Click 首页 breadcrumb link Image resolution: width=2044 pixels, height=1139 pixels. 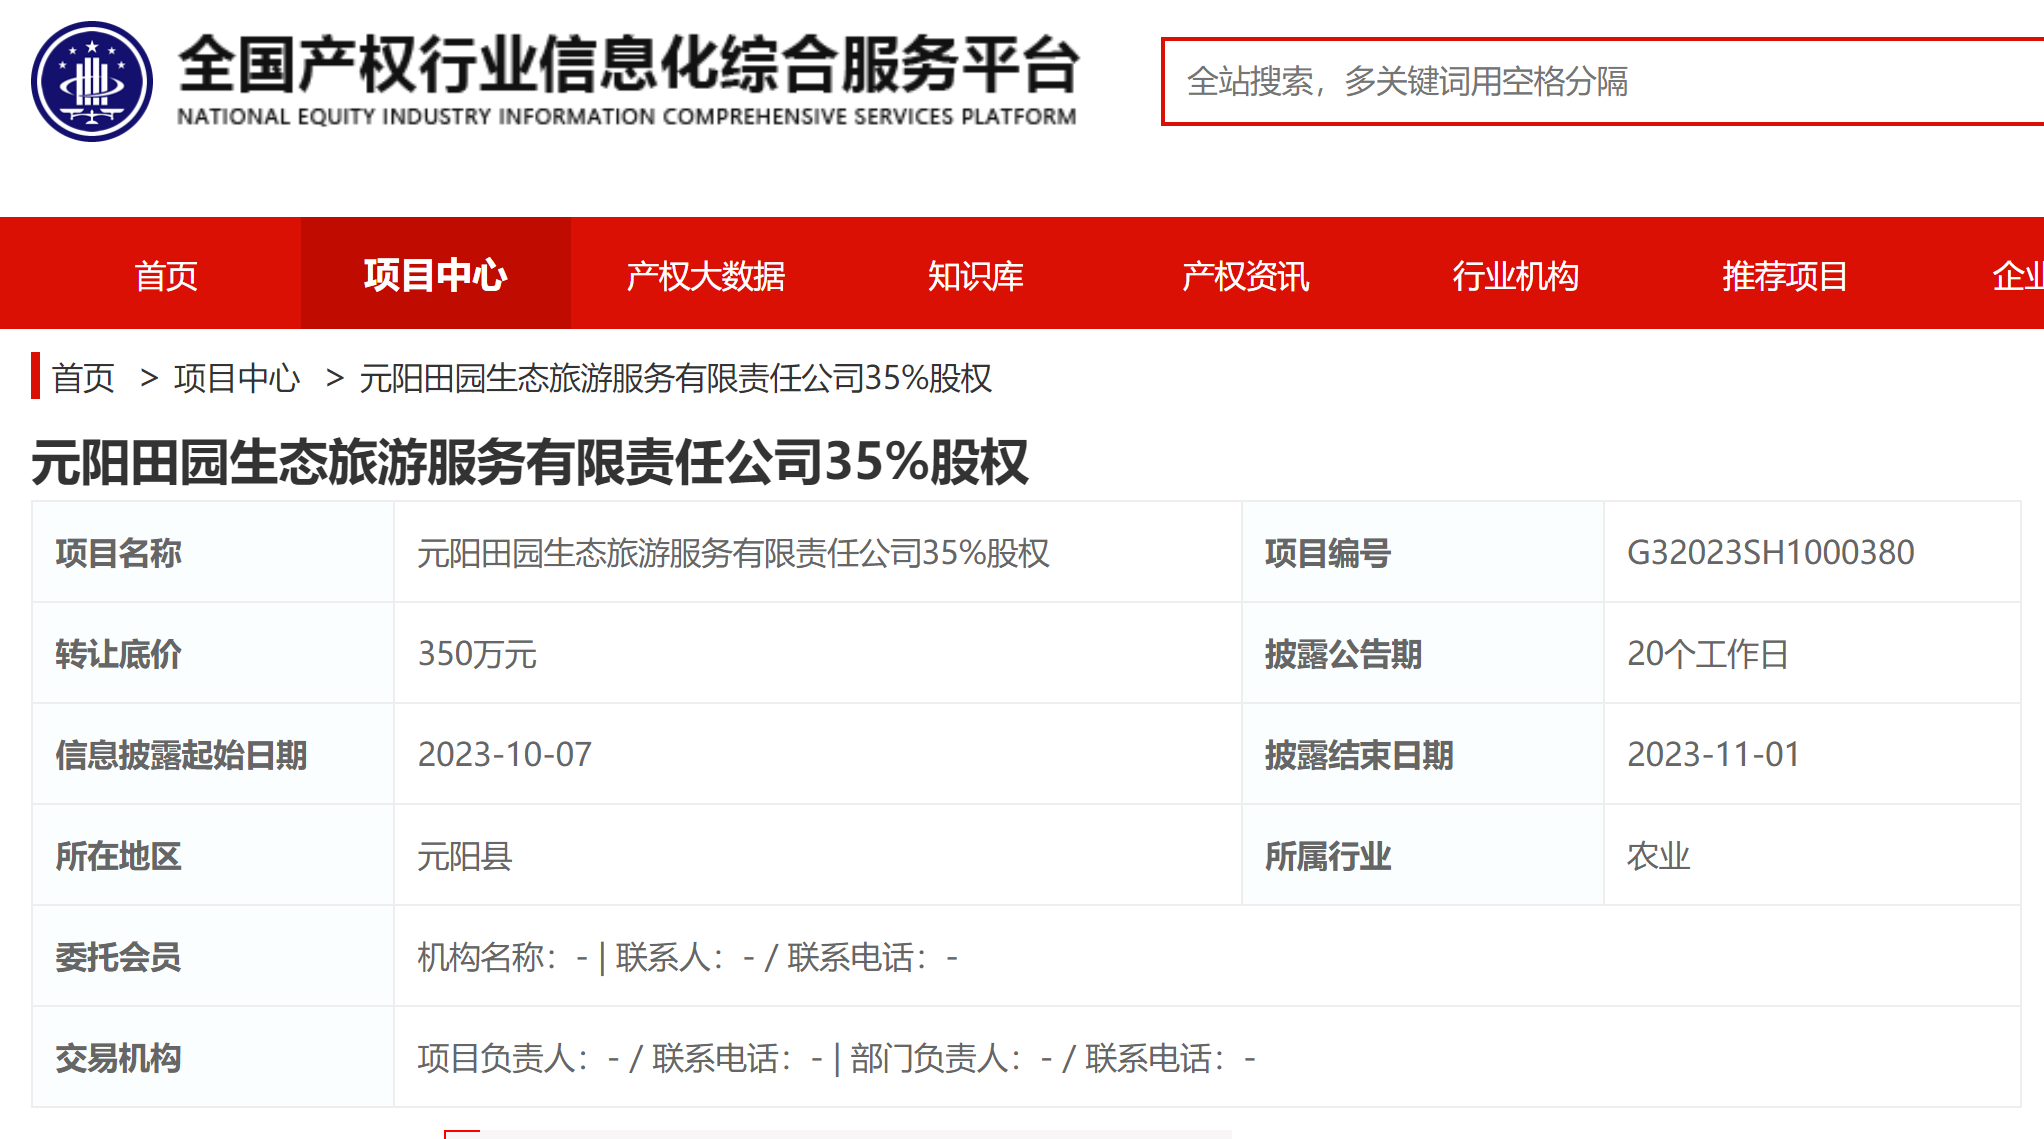coord(83,378)
